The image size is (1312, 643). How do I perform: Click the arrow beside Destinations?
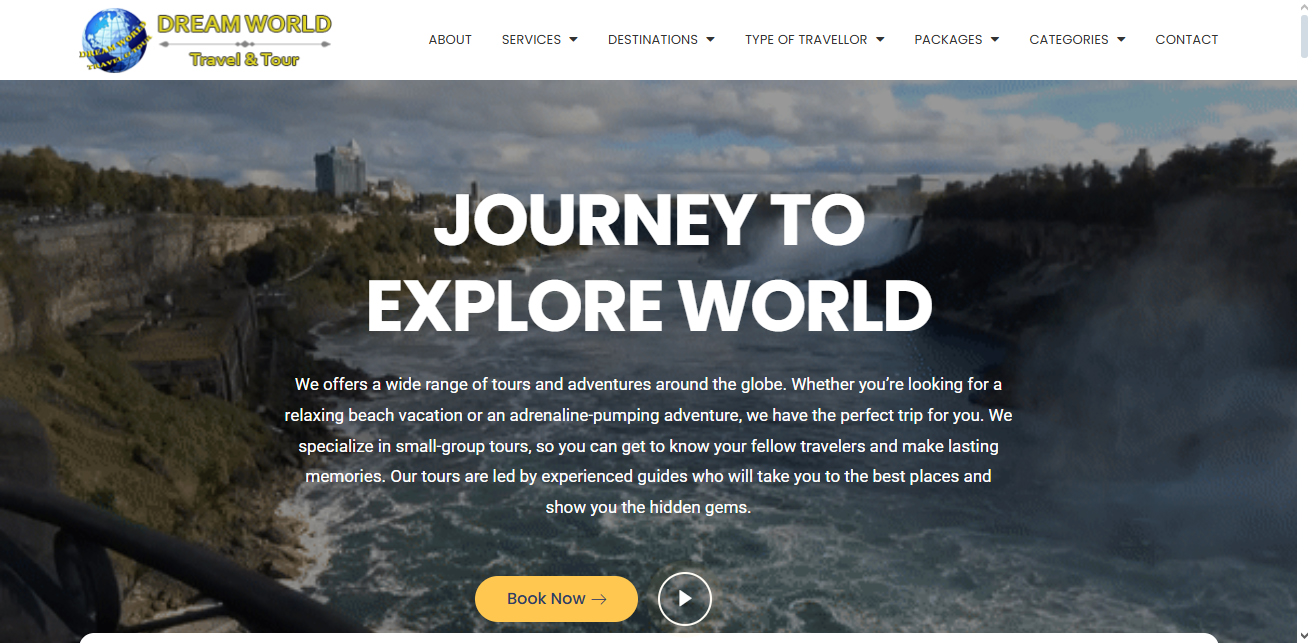(x=710, y=40)
